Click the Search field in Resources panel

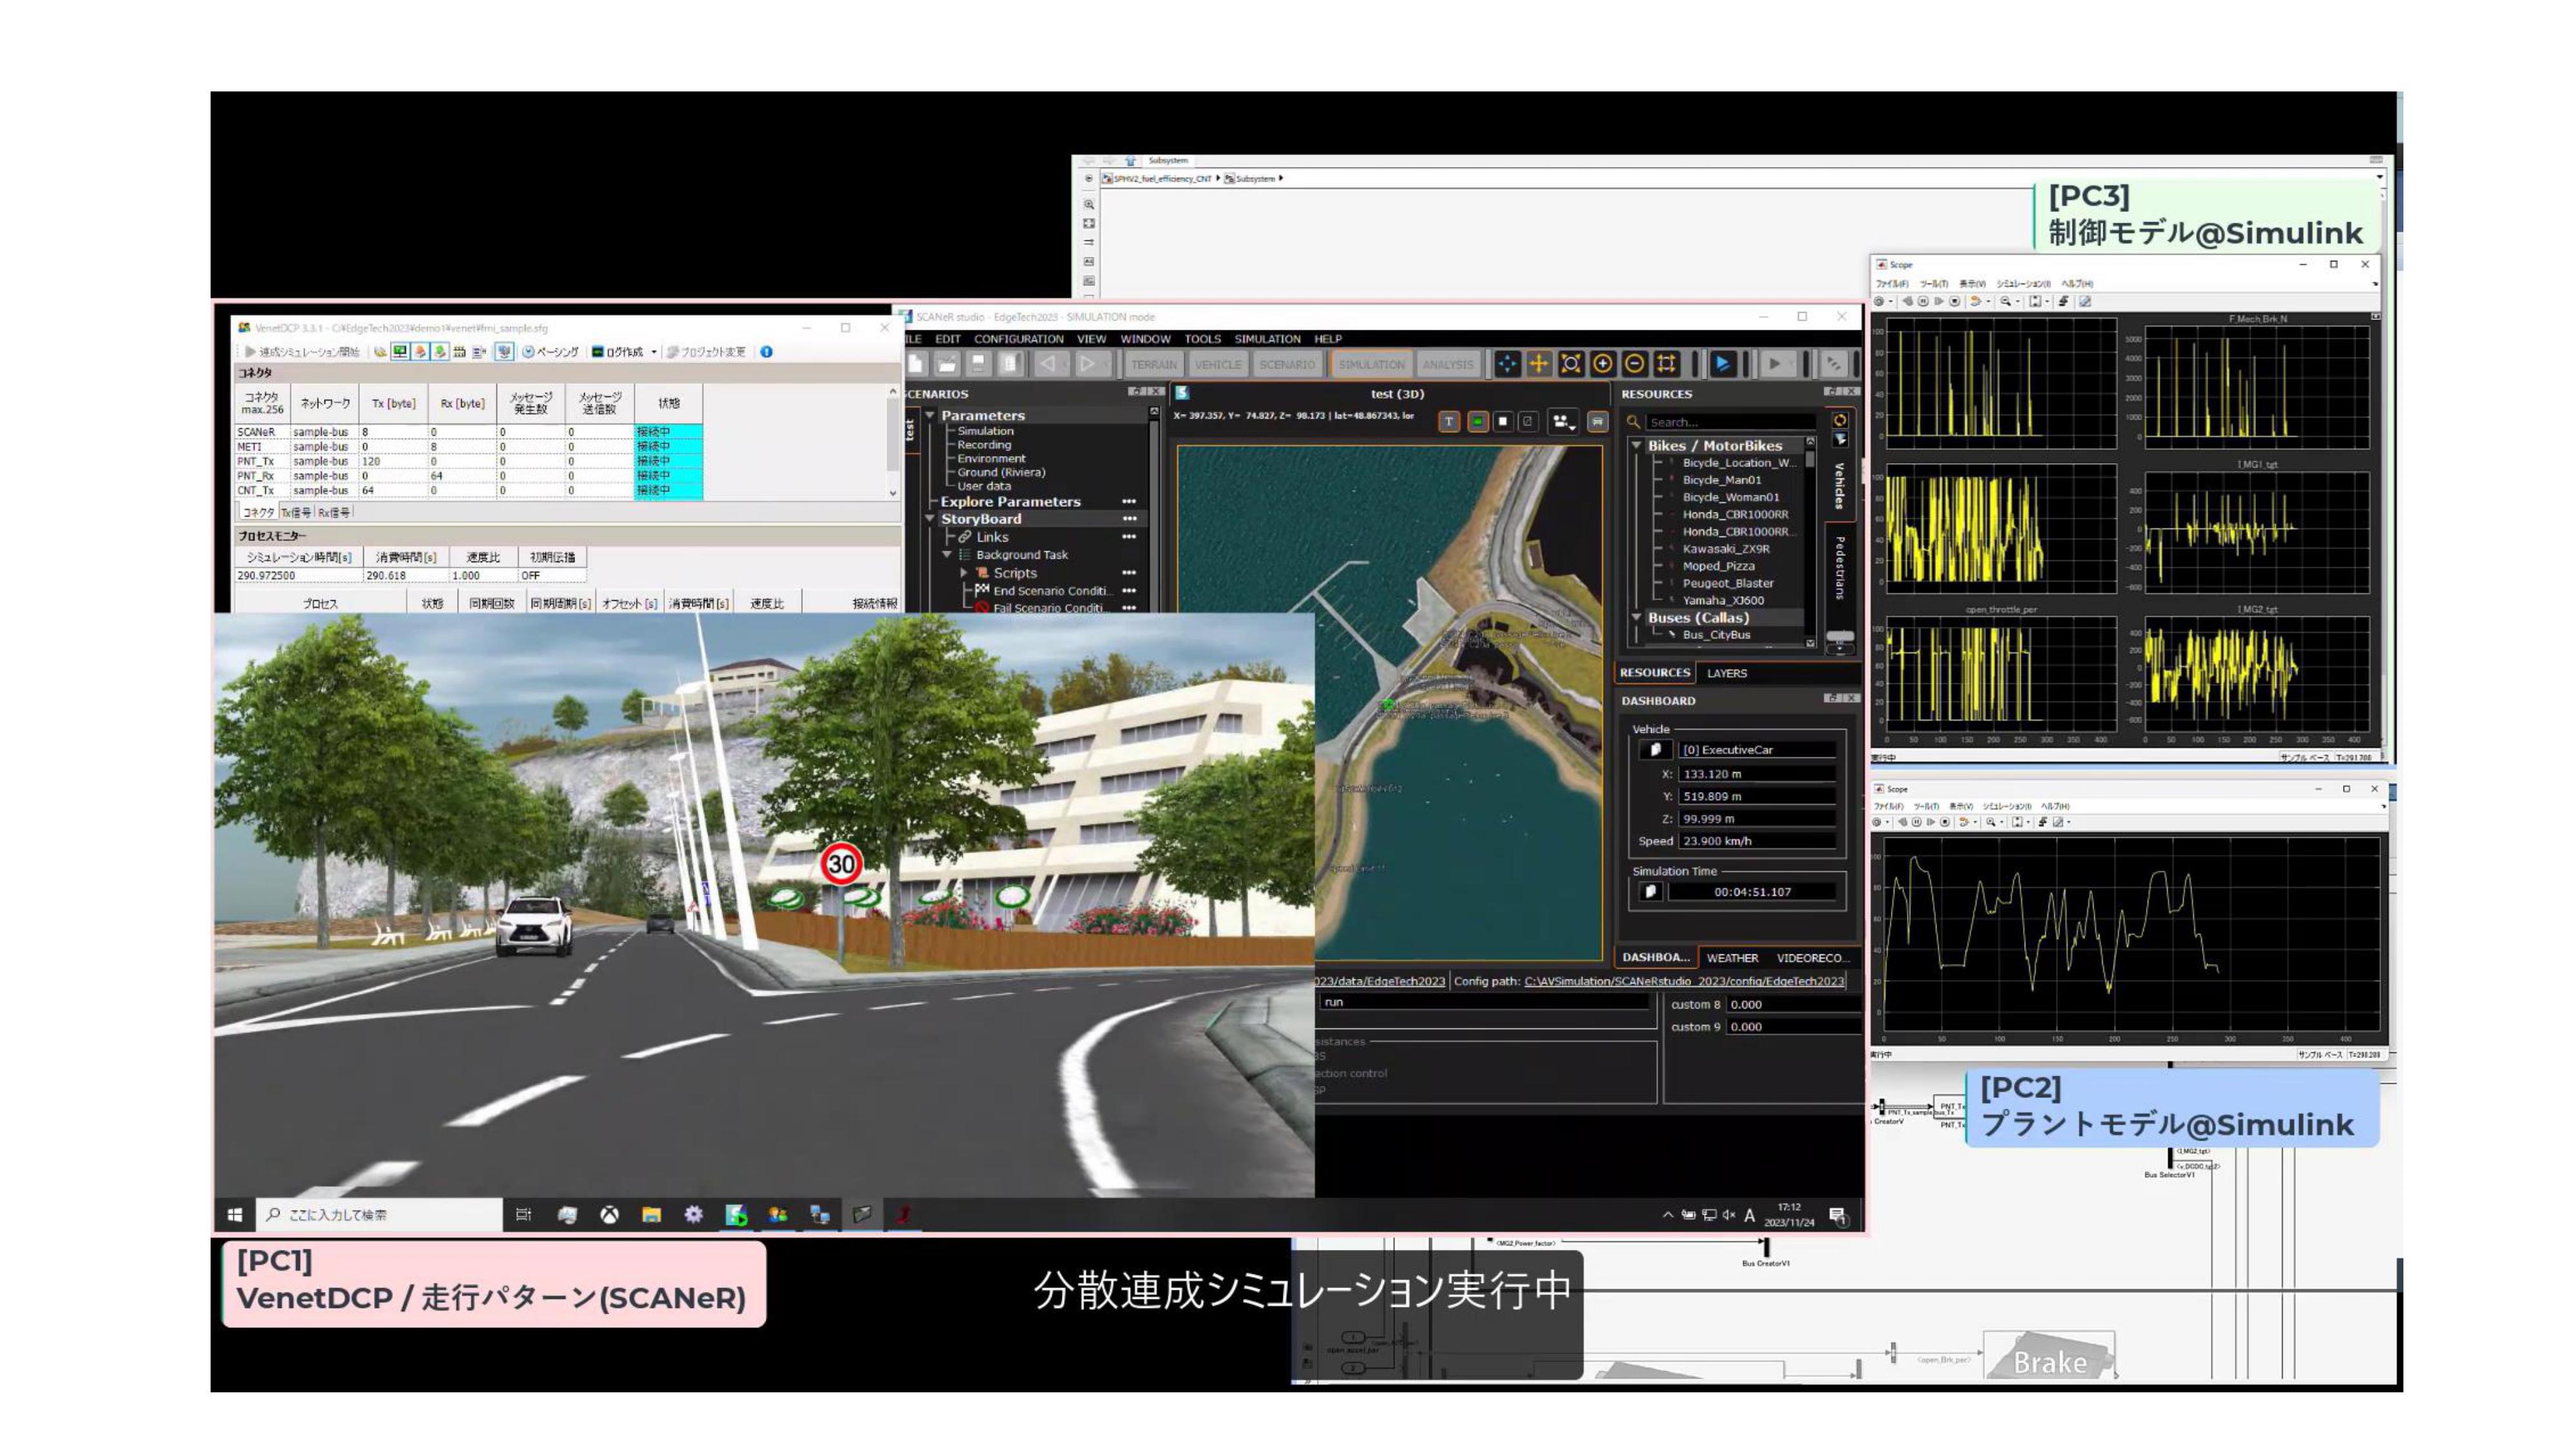tap(1732, 422)
